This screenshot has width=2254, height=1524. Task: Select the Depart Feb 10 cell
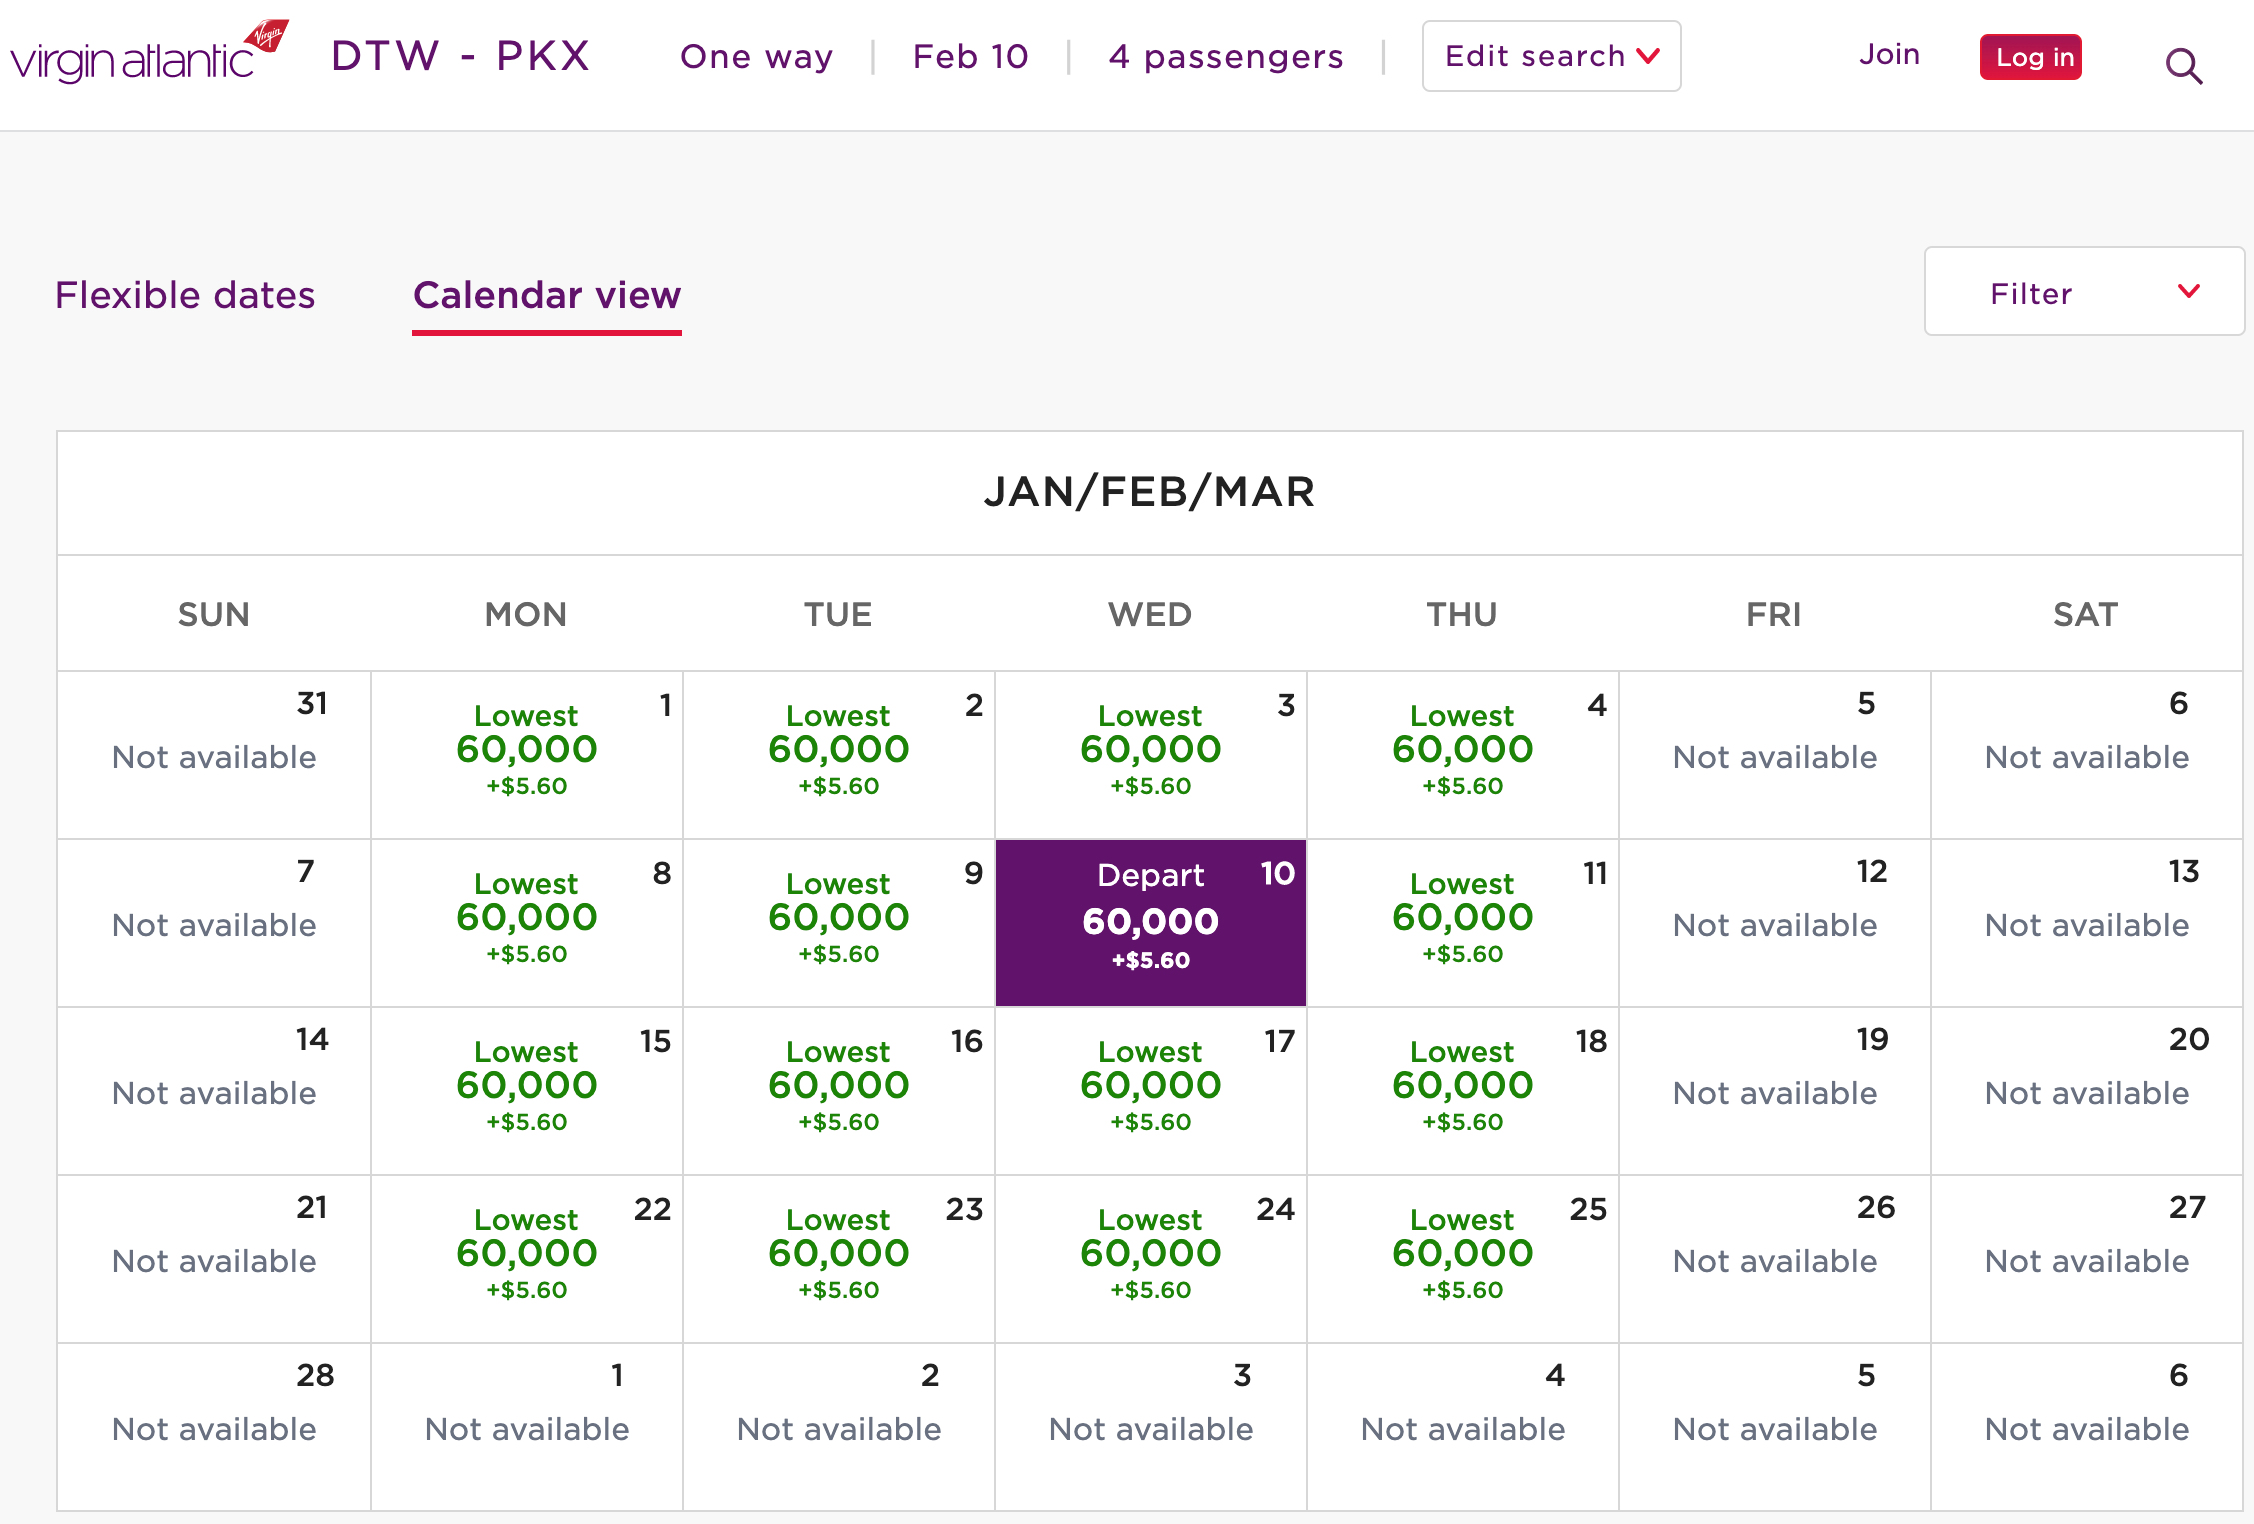point(1150,922)
